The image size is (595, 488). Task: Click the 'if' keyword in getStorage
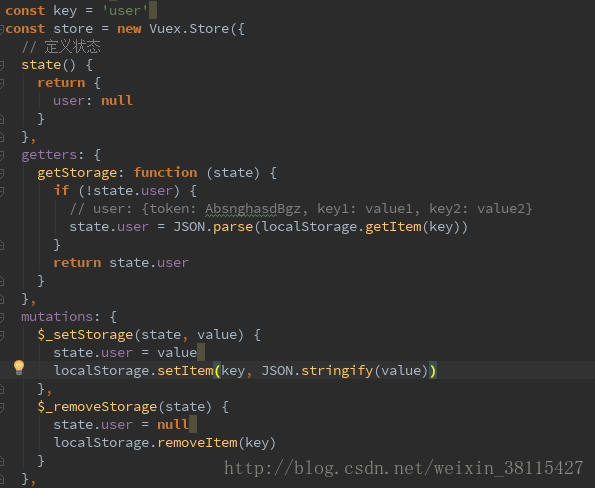61,190
